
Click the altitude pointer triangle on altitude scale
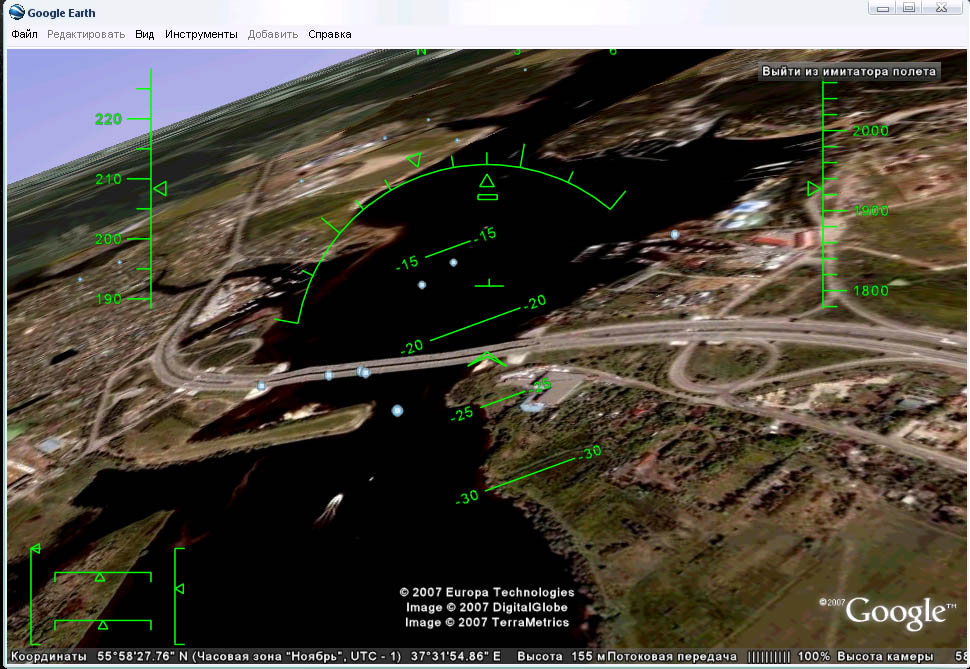[x=814, y=189]
